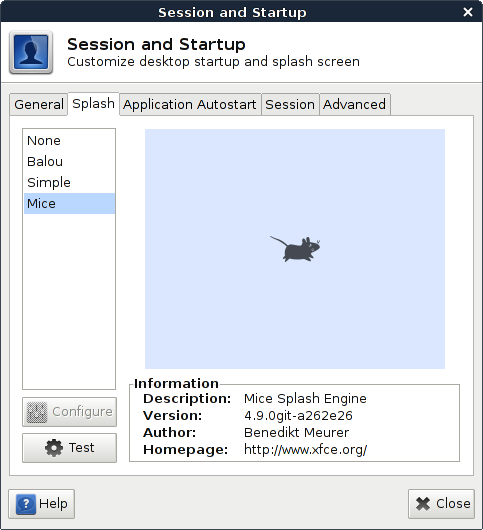This screenshot has width=483, height=530.
Task: Click the blue question mark Help icon
Action: click(26, 504)
